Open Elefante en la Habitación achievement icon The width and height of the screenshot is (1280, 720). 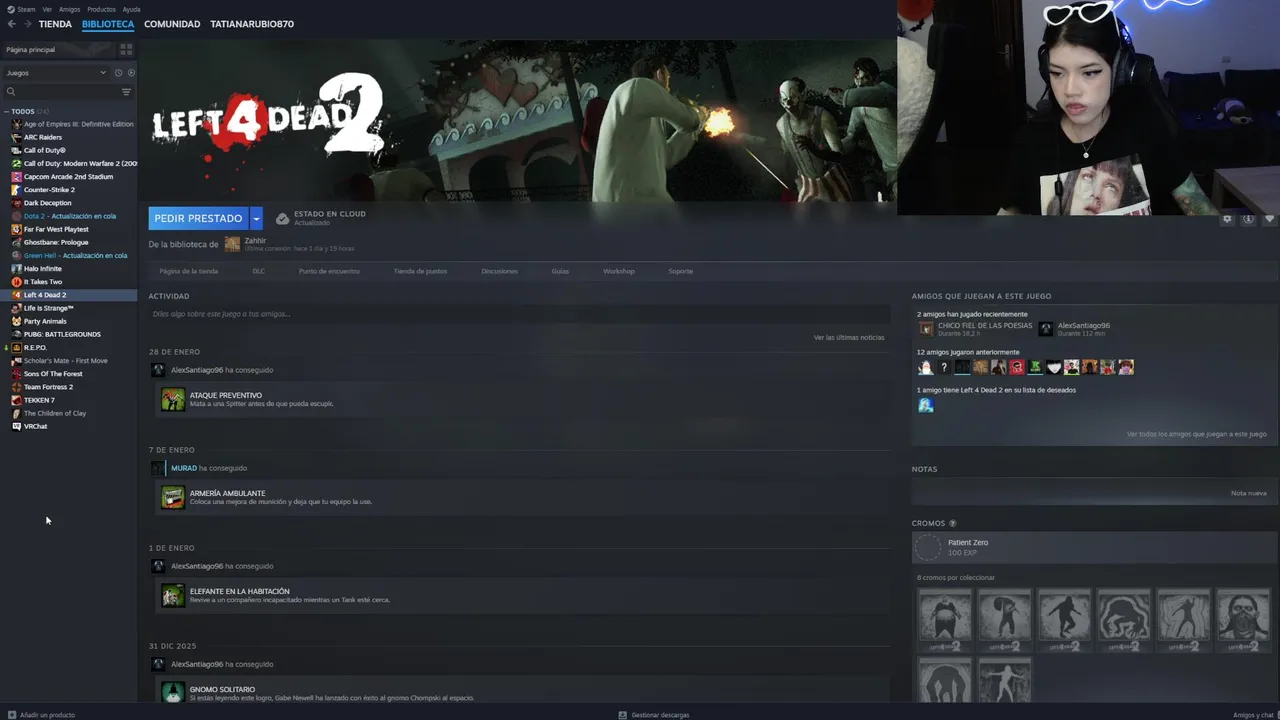pyautogui.click(x=173, y=595)
